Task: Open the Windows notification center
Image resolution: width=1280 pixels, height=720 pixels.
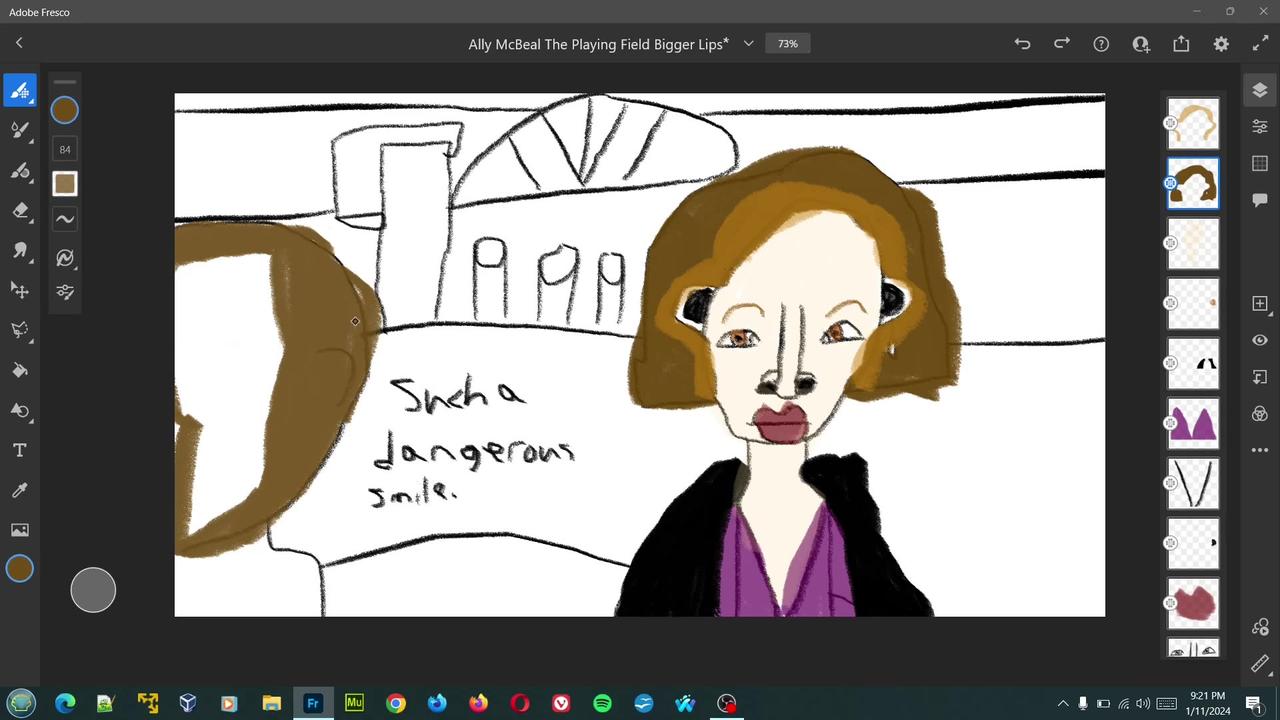Action: 1253,703
